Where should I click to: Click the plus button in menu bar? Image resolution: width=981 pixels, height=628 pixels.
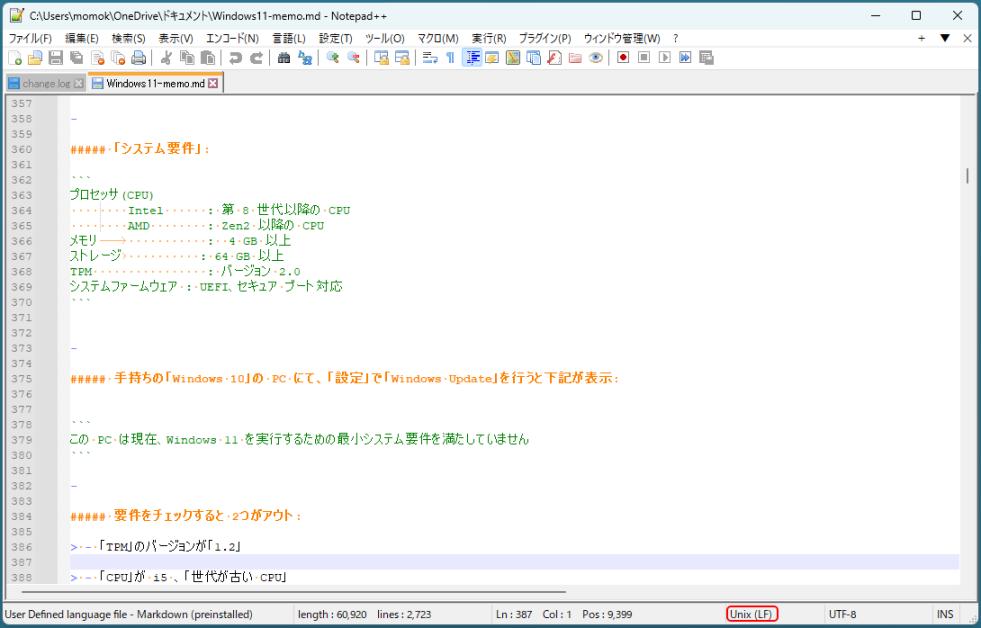(922, 39)
